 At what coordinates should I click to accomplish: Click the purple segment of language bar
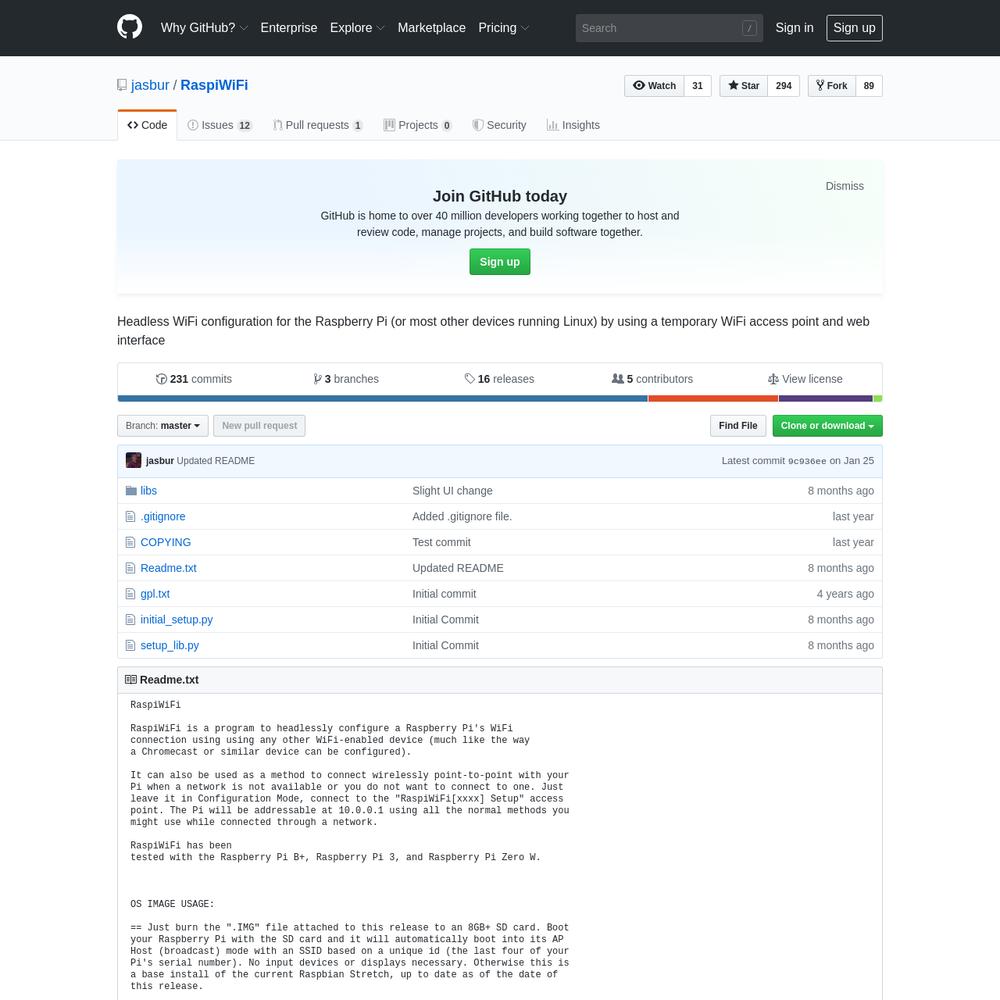point(825,399)
